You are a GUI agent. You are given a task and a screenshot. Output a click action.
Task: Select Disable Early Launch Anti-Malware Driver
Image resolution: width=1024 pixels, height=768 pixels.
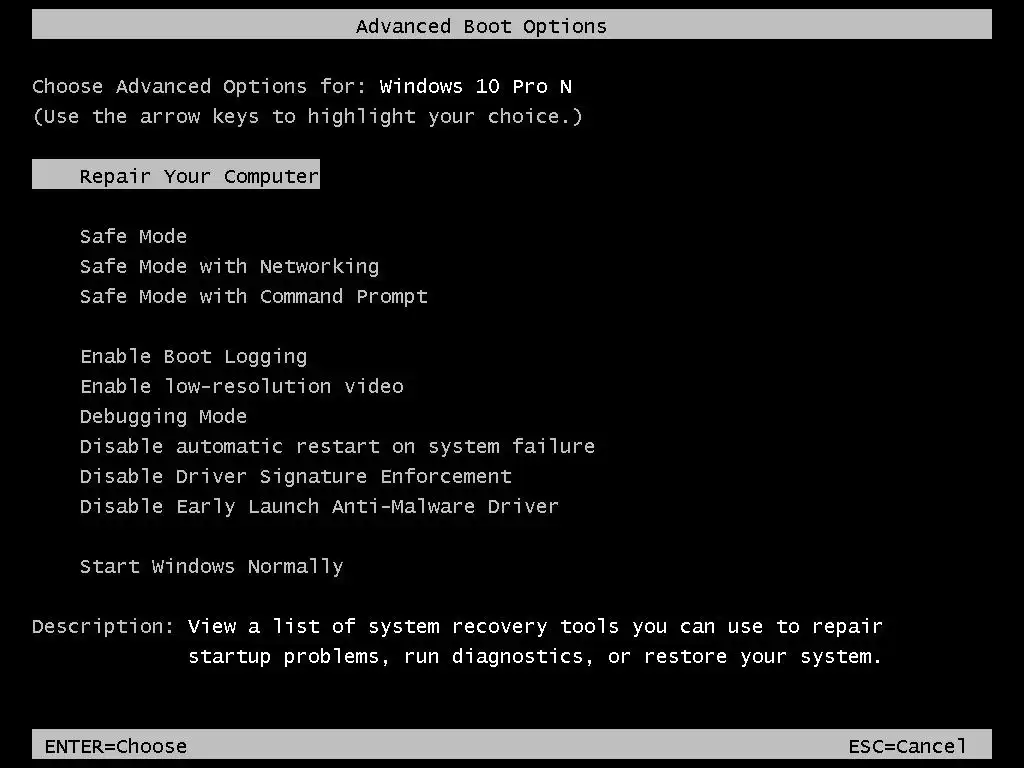[x=319, y=506]
